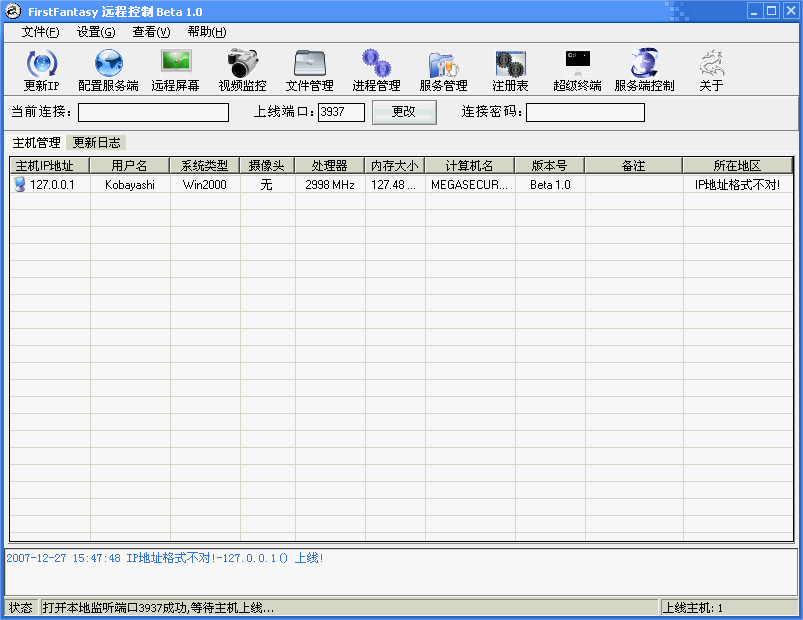Click the 关于 about icon

(711, 70)
